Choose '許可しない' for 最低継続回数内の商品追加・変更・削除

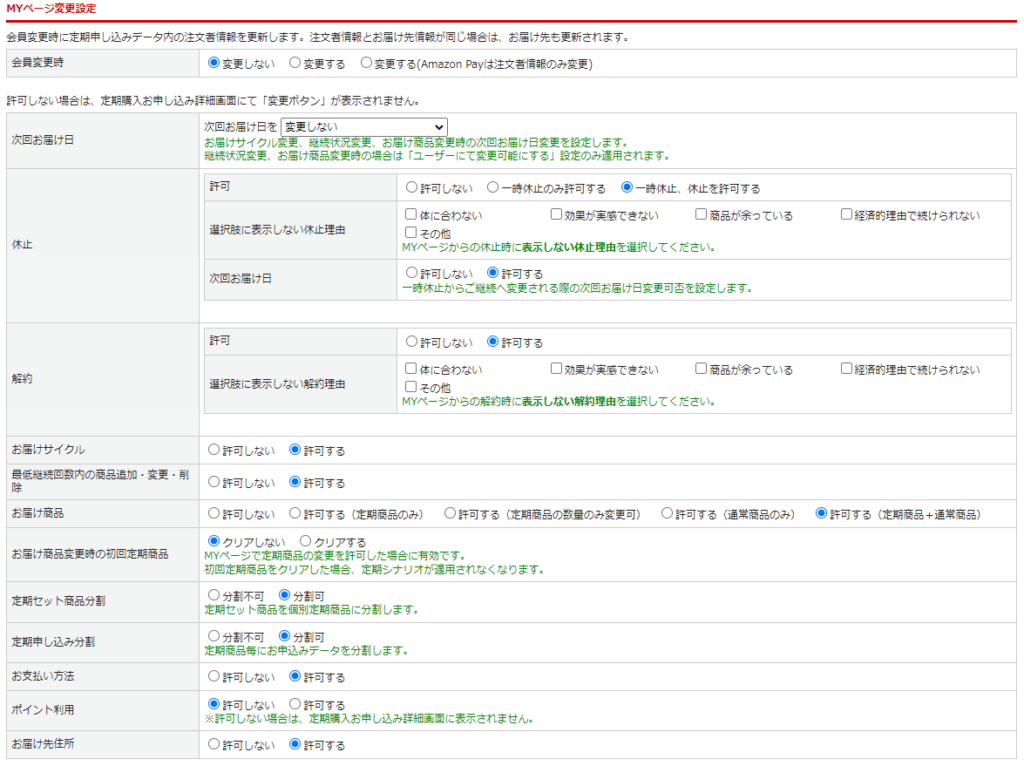(214, 482)
